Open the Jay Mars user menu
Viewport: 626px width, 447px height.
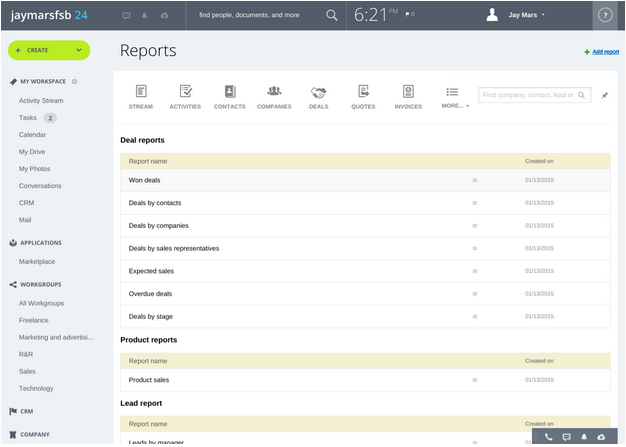[x=526, y=15]
